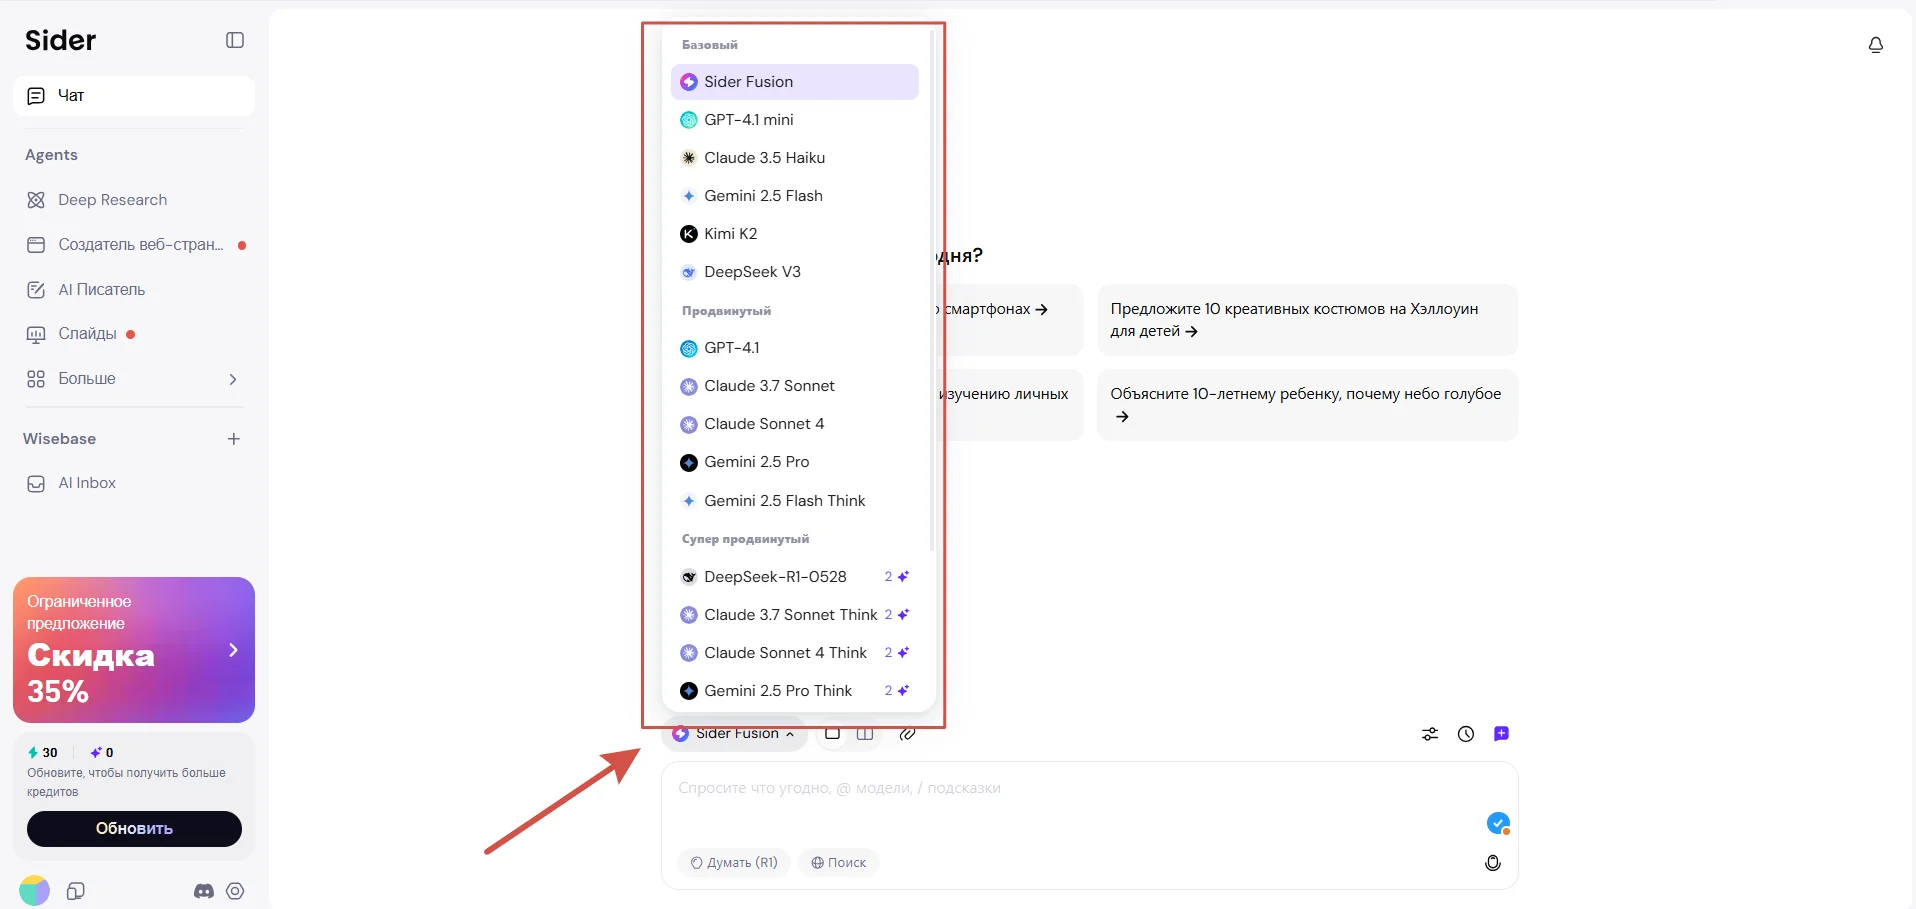Select the GPT-4.1 mini model
The width and height of the screenshot is (1916, 909).
(x=795, y=120)
